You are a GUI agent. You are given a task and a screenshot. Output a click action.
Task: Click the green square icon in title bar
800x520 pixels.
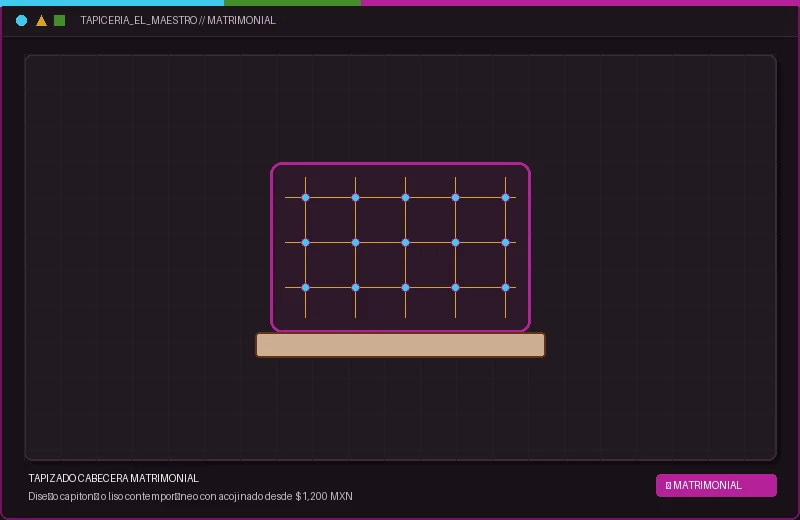pos(60,20)
